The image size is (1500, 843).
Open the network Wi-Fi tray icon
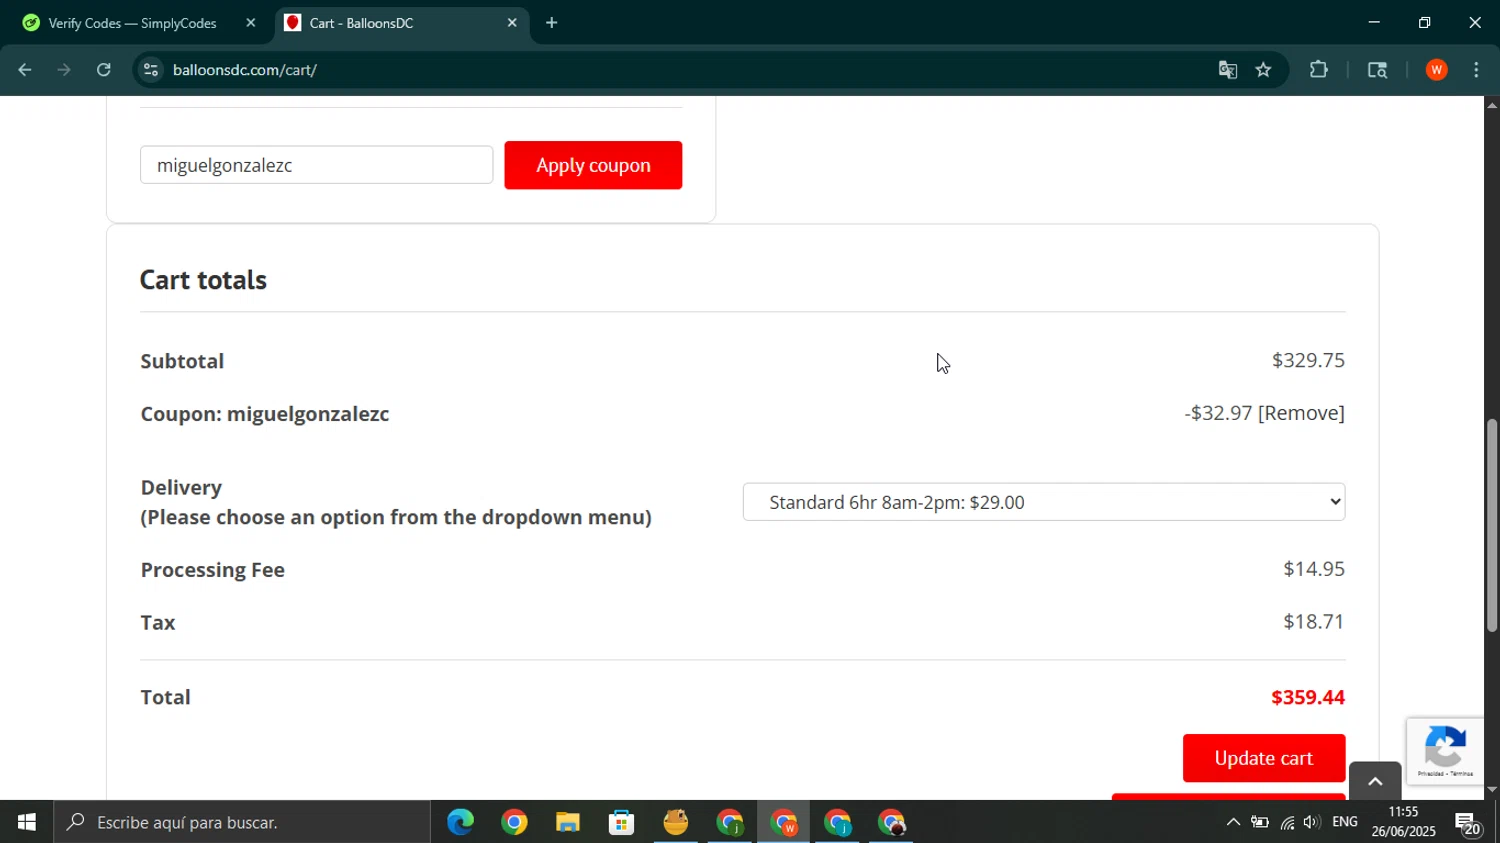coord(1287,822)
